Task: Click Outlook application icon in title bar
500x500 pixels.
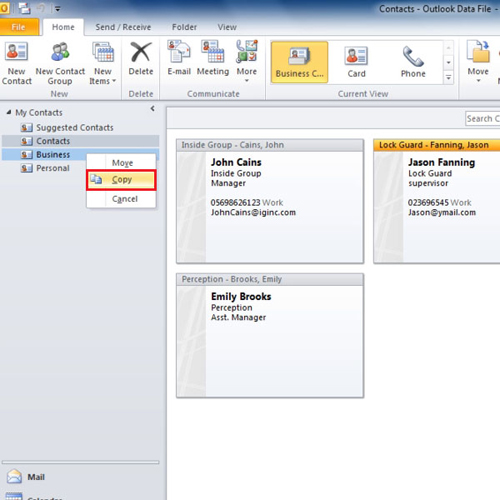Action: pyautogui.click(x=5, y=8)
